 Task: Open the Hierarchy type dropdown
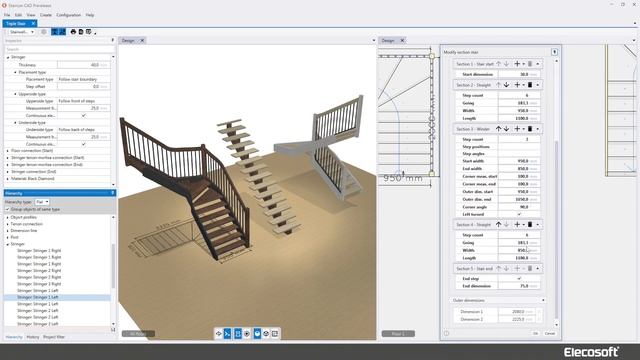click(42, 202)
